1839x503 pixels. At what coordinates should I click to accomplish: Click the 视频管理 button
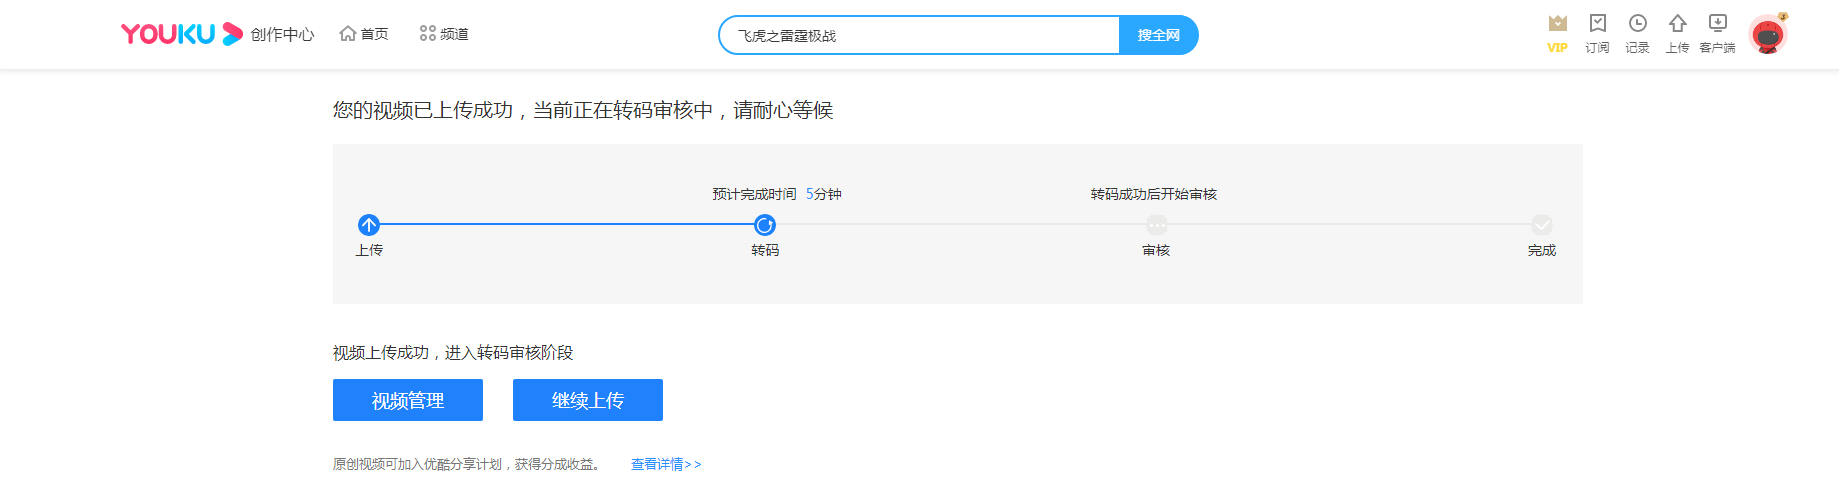pyautogui.click(x=408, y=400)
